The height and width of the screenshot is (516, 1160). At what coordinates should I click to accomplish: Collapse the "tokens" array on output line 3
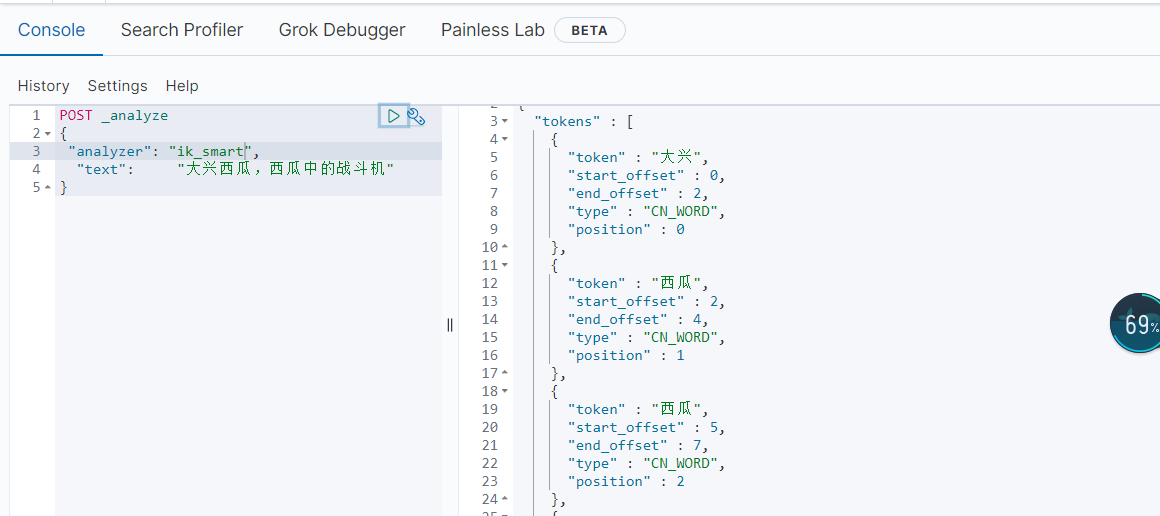505,121
